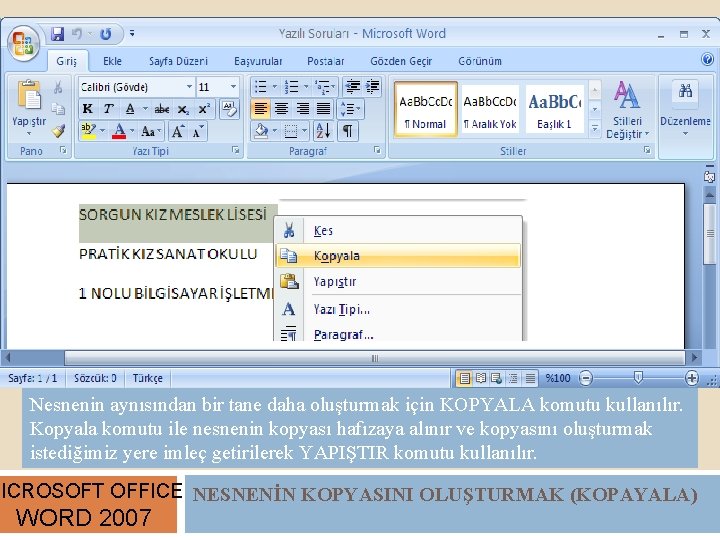Open the Yazı Tipi dialog launcher
720x540 pixels.
pyautogui.click(x=235, y=150)
